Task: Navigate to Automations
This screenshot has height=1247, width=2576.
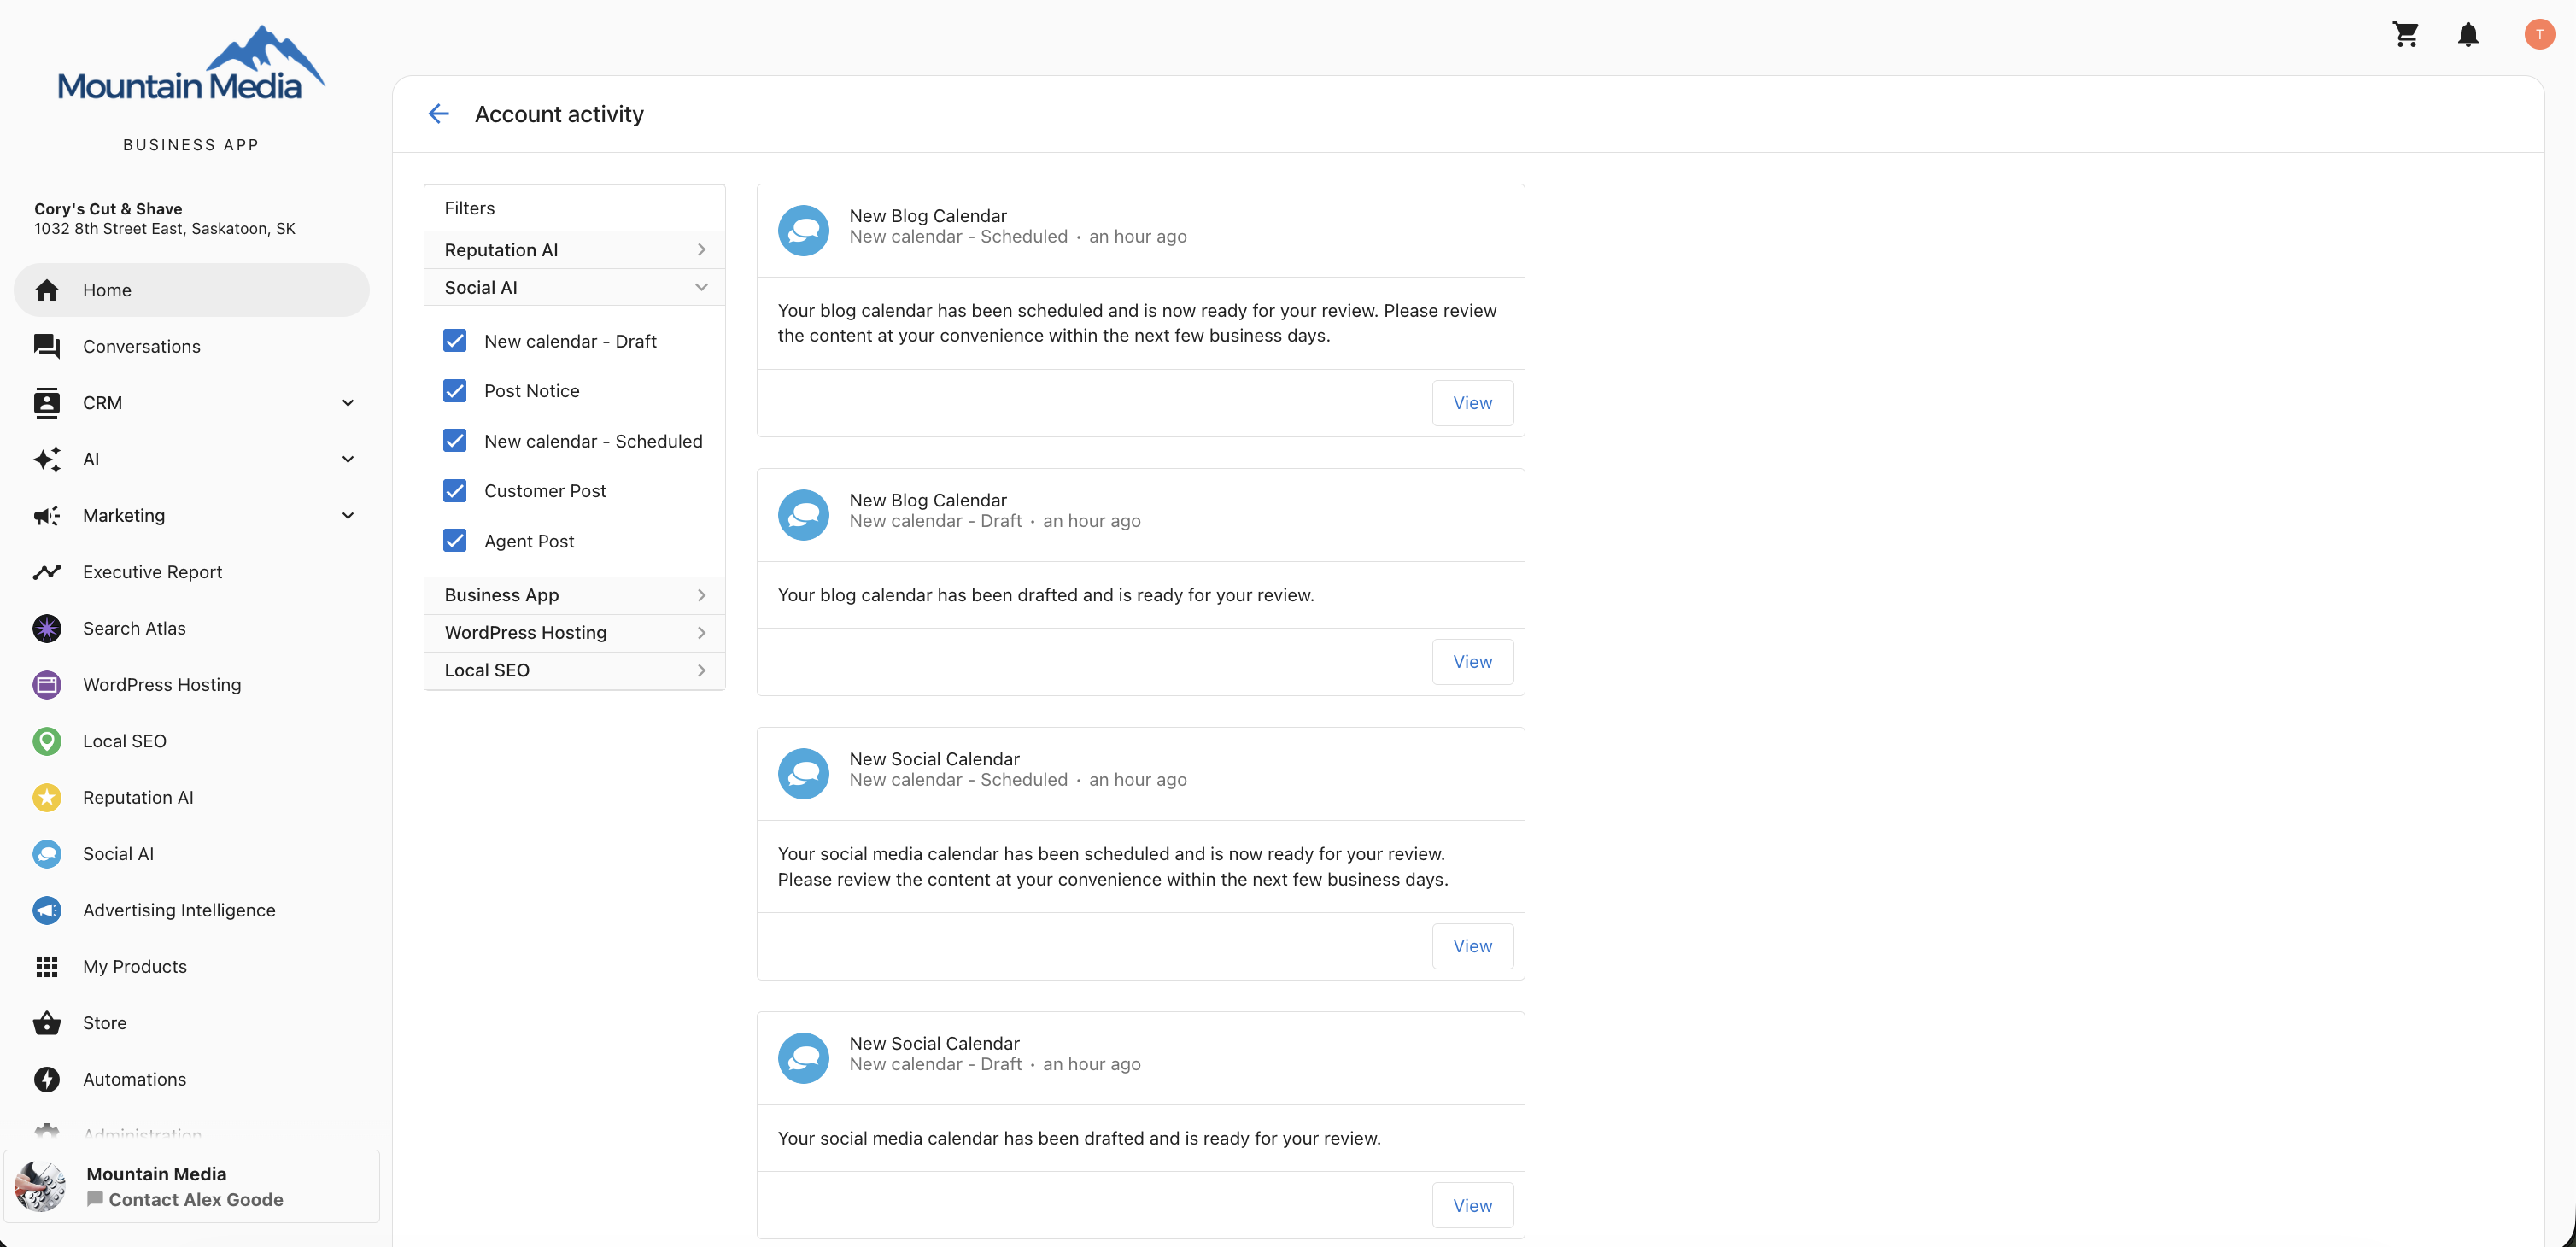Action: pyautogui.click(x=191, y=1079)
